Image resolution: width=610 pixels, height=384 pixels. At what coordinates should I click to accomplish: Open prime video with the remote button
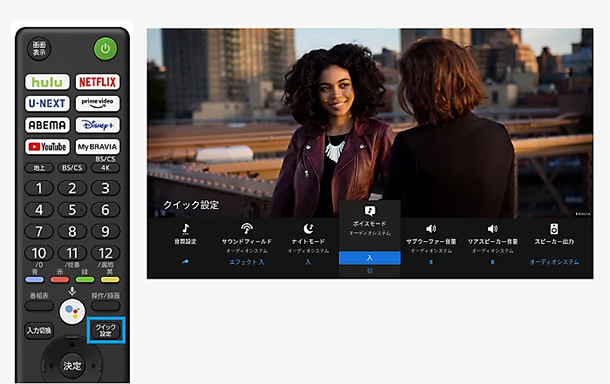[x=97, y=103]
